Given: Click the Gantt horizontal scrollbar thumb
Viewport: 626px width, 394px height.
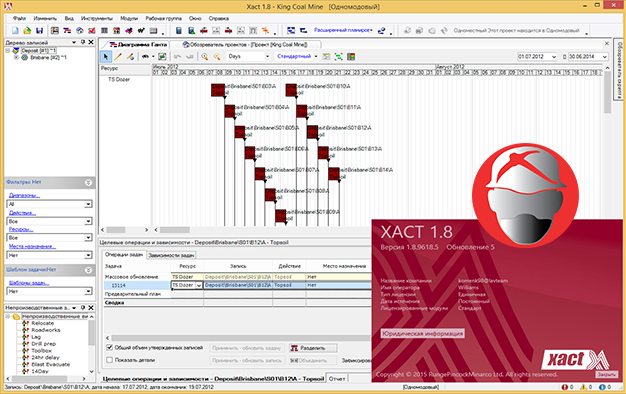Looking at the screenshot, I should point(175,230).
